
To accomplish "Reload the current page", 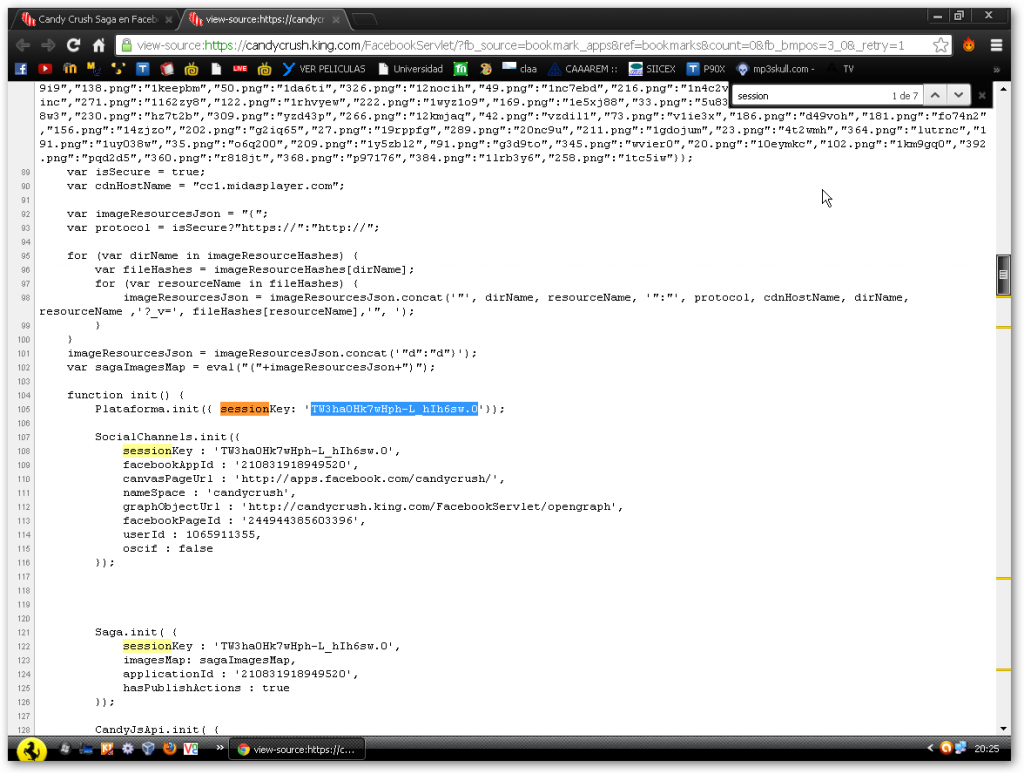I will pos(73,45).
